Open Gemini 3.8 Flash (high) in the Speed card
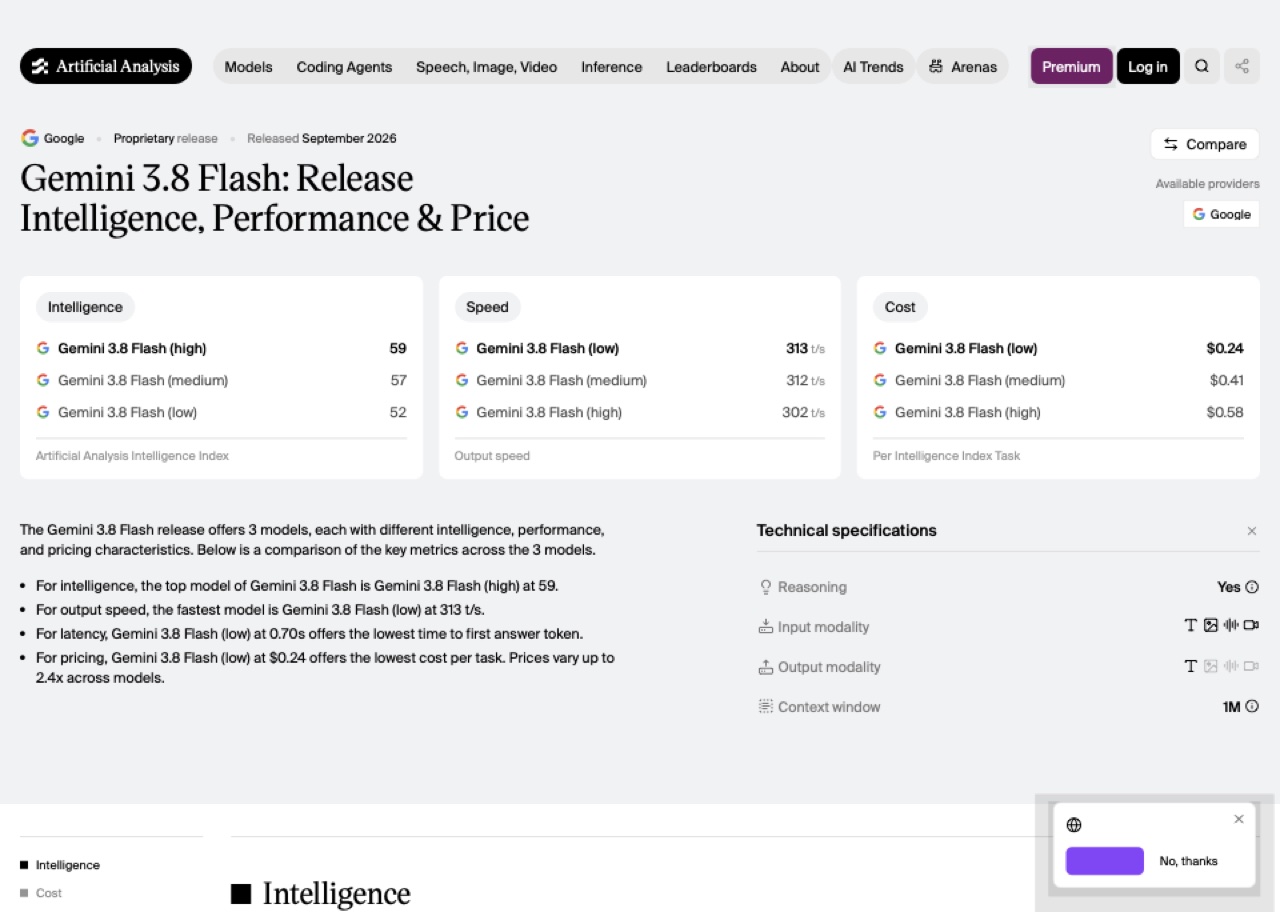This screenshot has width=1280, height=912. coord(549,412)
